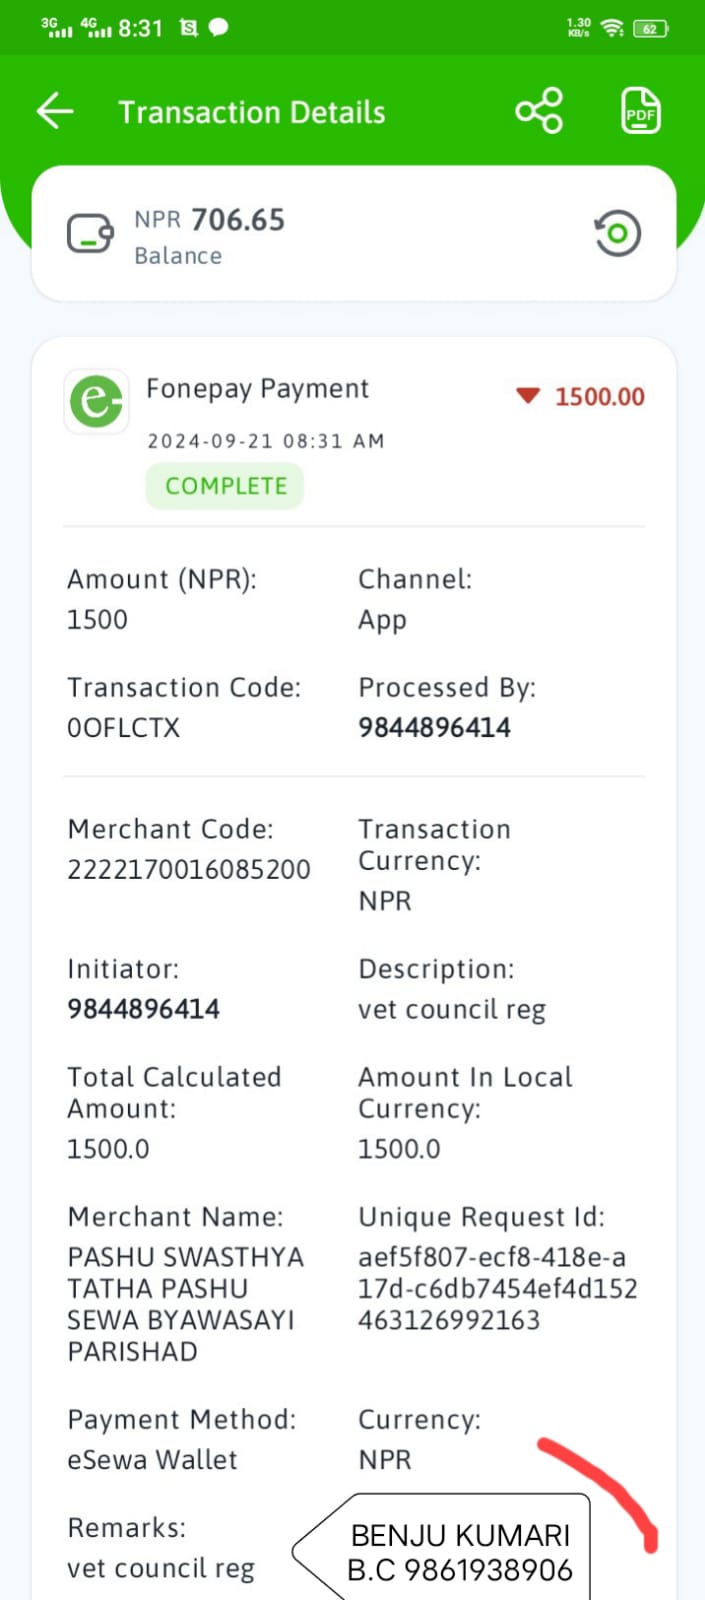This screenshot has width=705, height=1600.
Task: Tap the share transaction icon
Action: point(539,111)
